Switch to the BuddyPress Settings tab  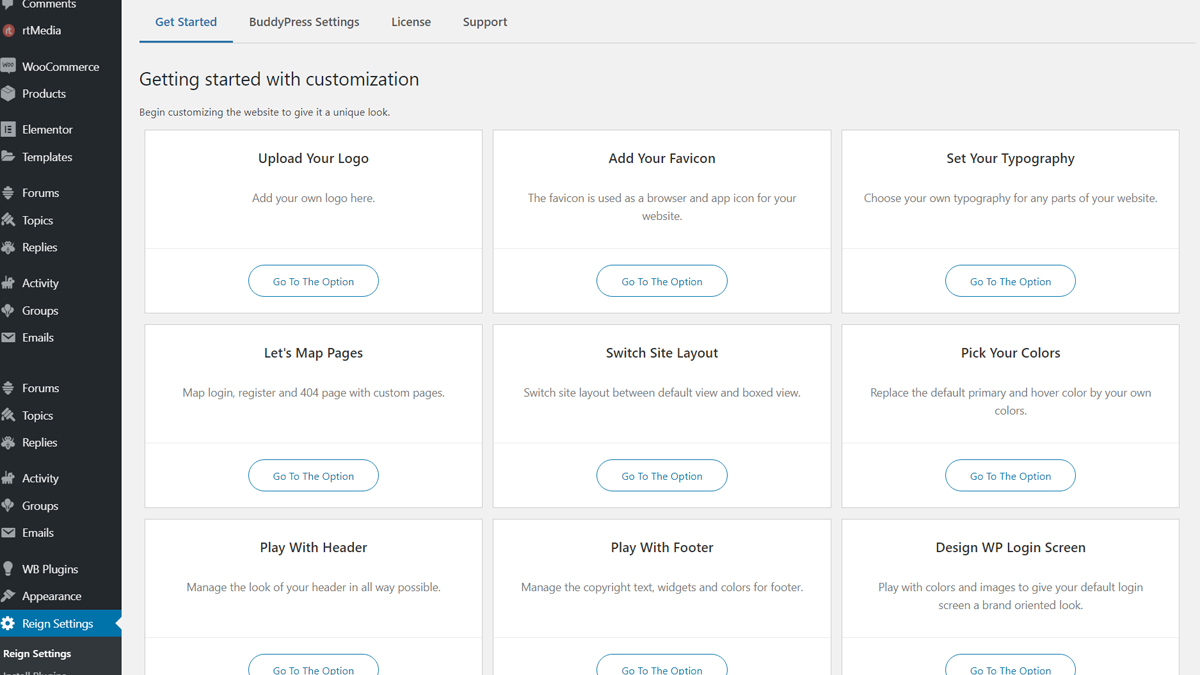304,22
